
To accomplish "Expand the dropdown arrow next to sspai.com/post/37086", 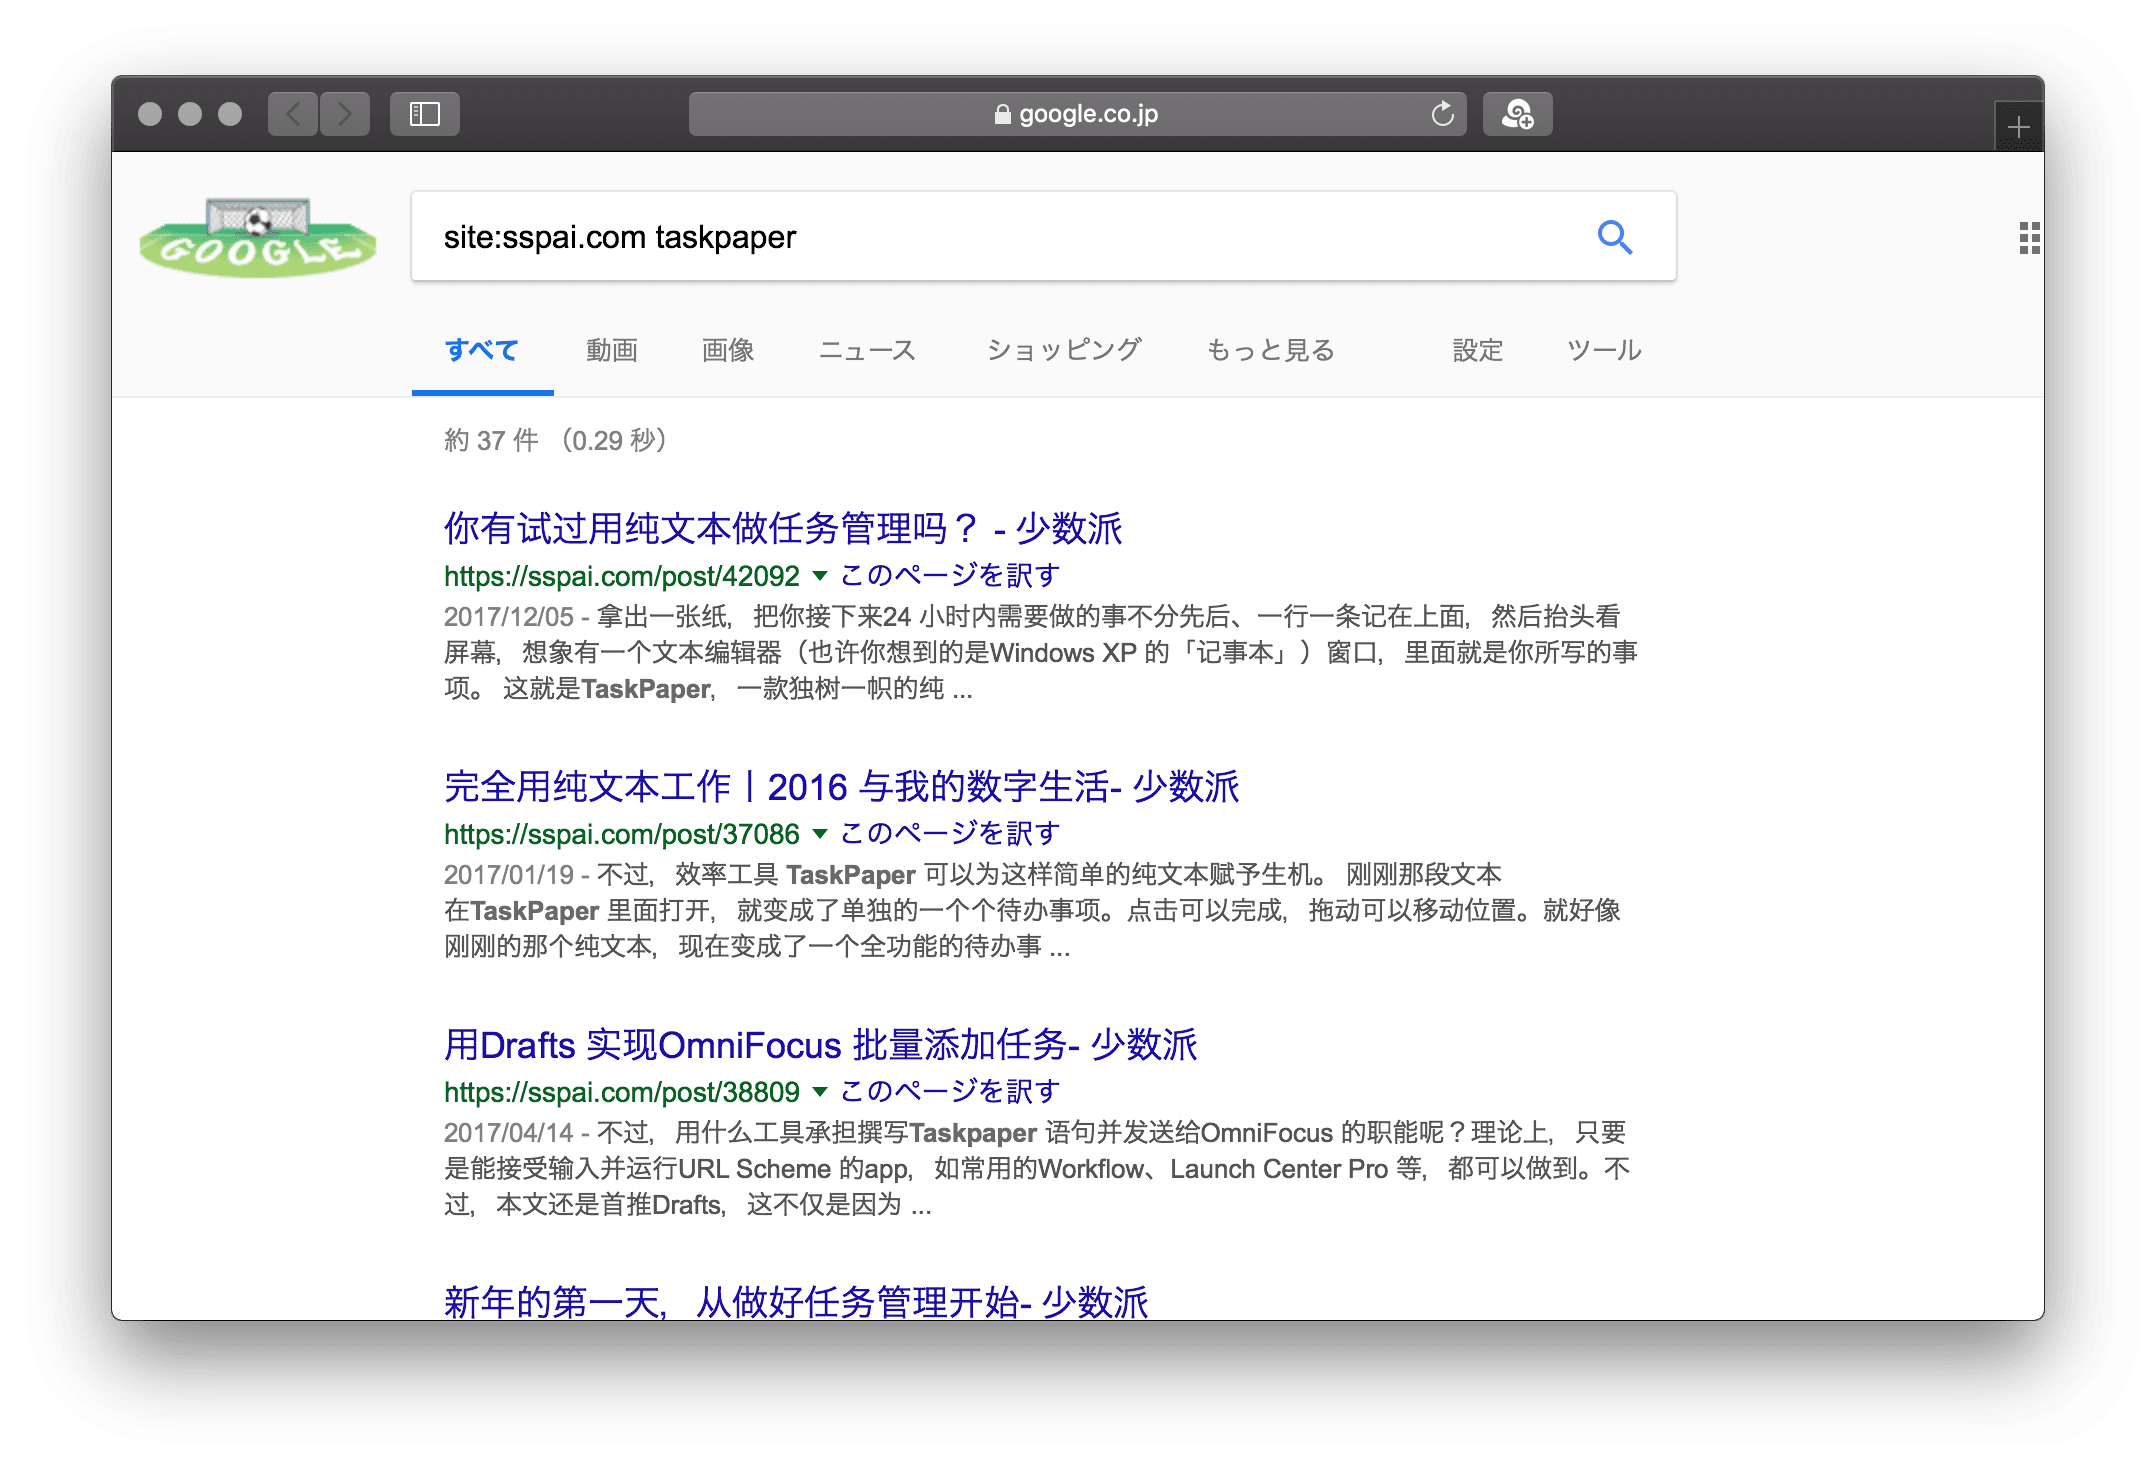I will click(x=820, y=833).
